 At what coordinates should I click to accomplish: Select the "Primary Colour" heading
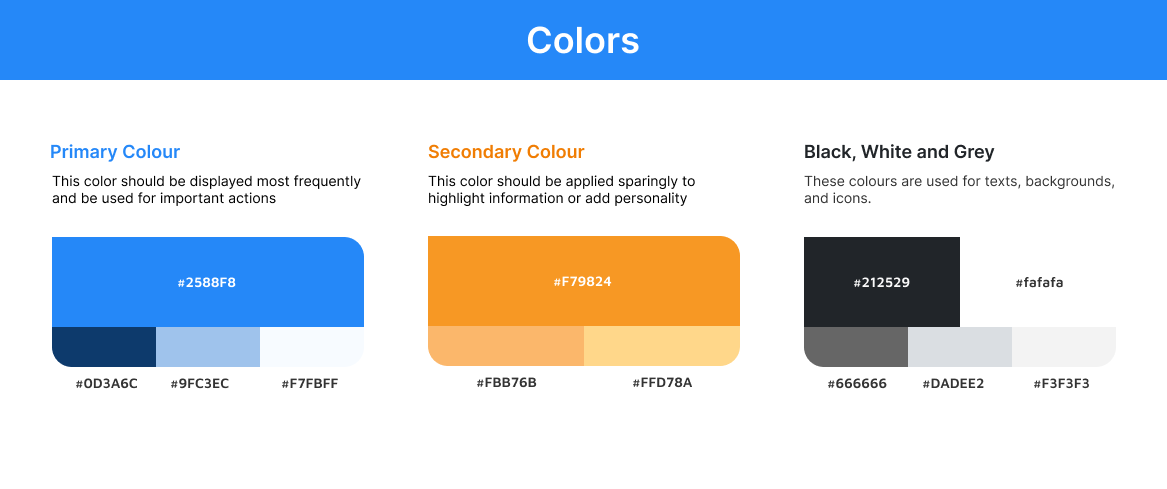(115, 152)
